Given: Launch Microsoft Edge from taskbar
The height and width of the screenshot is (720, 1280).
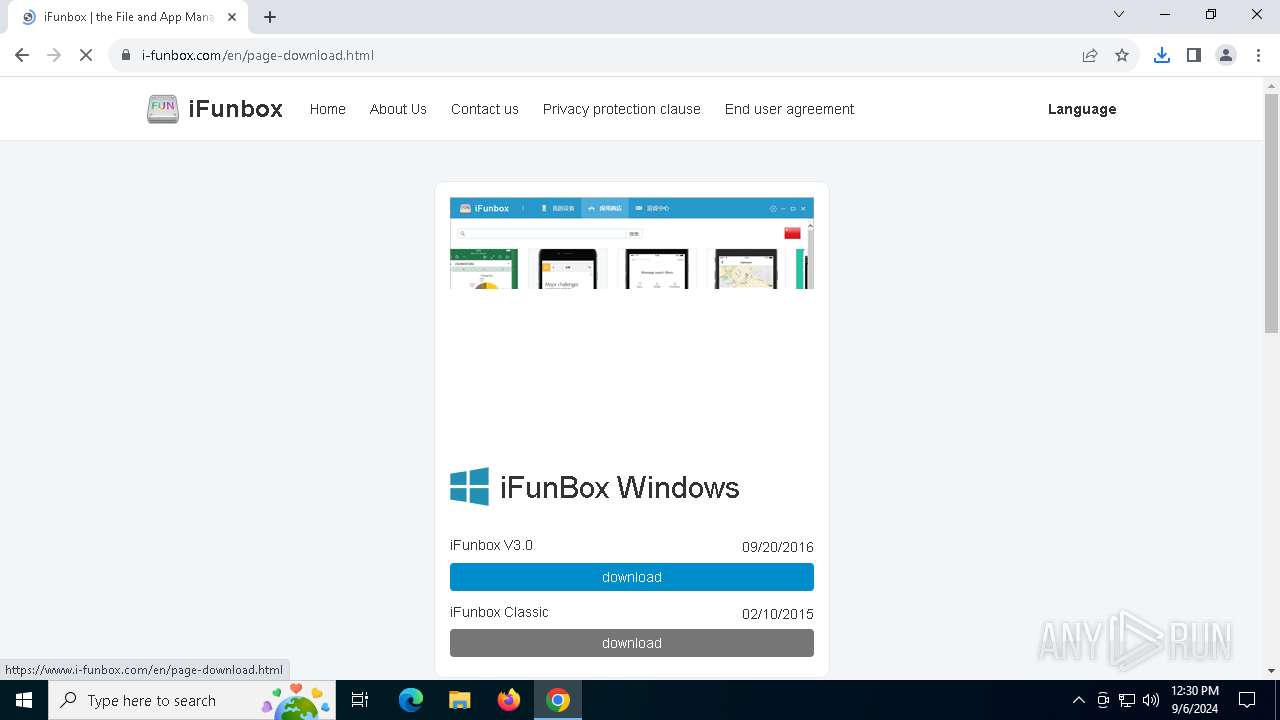Looking at the screenshot, I should click(x=411, y=700).
